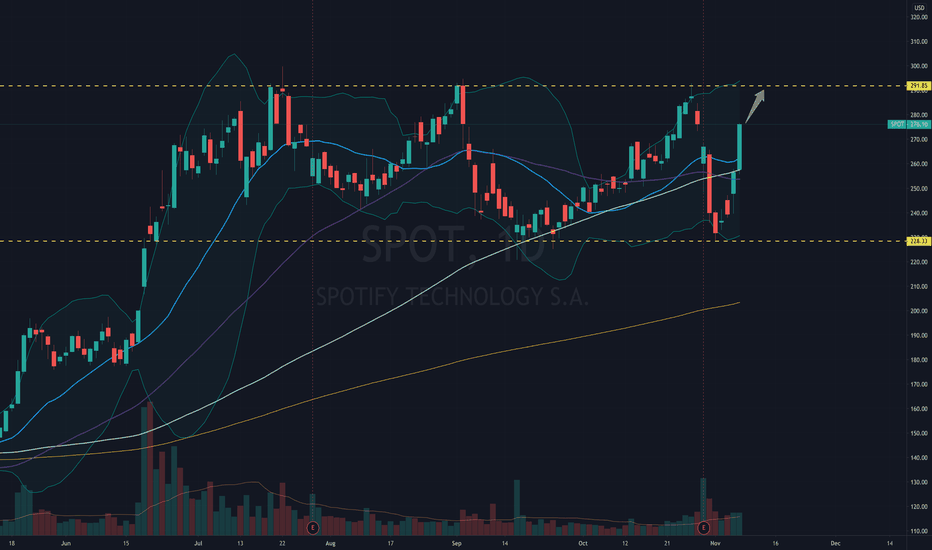
Task: Click the 310.00 price axis label
Action: coord(918,42)
